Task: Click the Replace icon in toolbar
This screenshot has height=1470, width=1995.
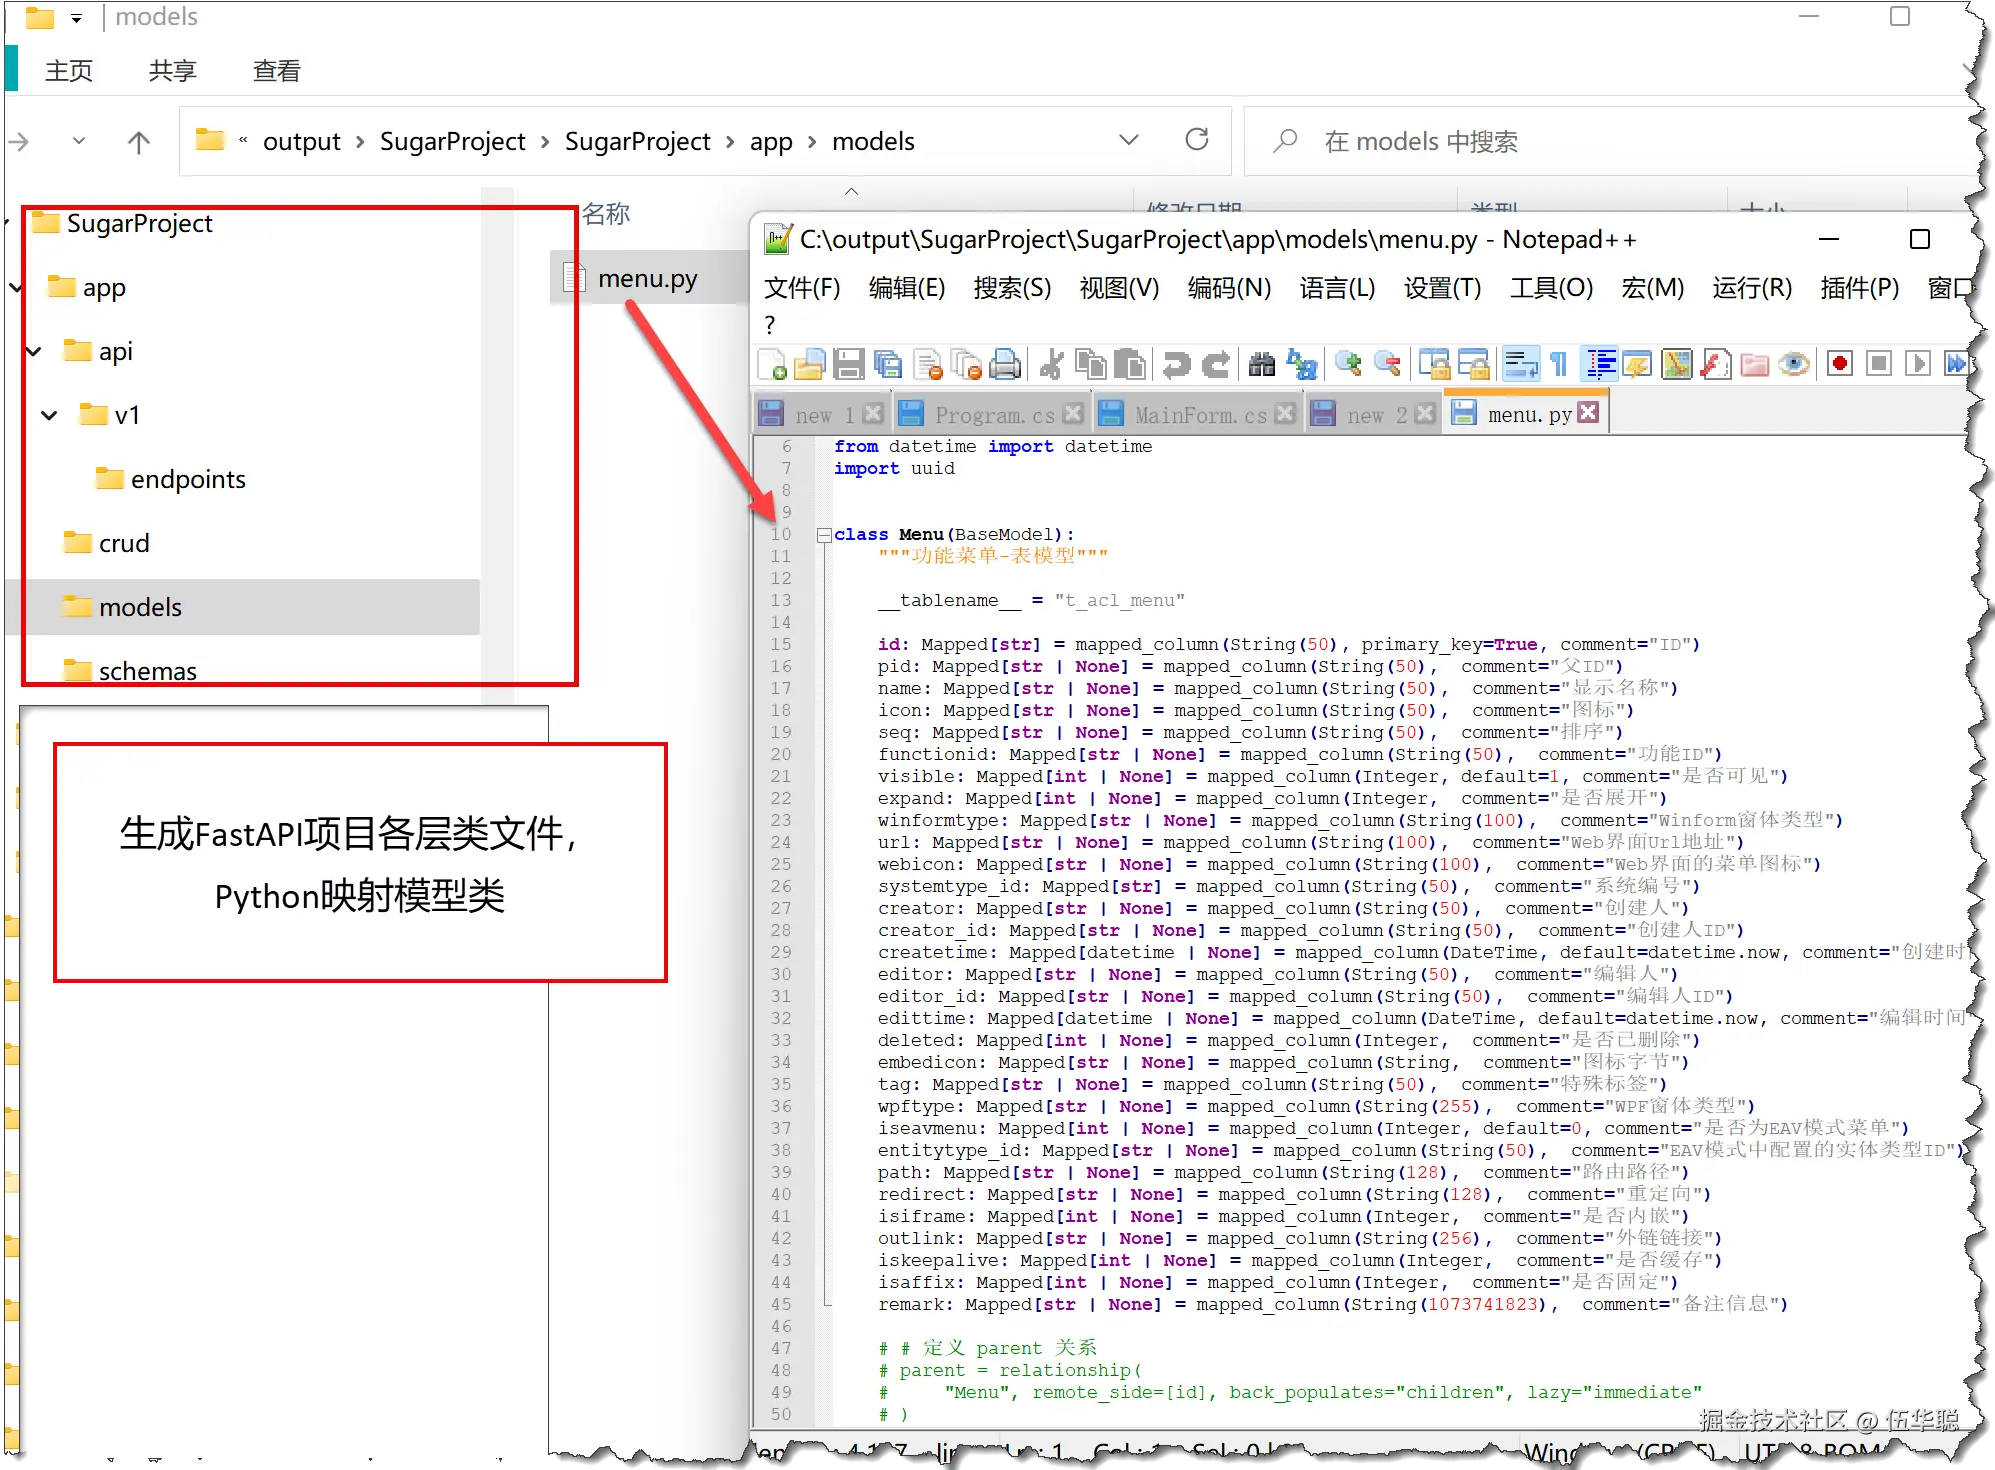Action: (1301, 365)
